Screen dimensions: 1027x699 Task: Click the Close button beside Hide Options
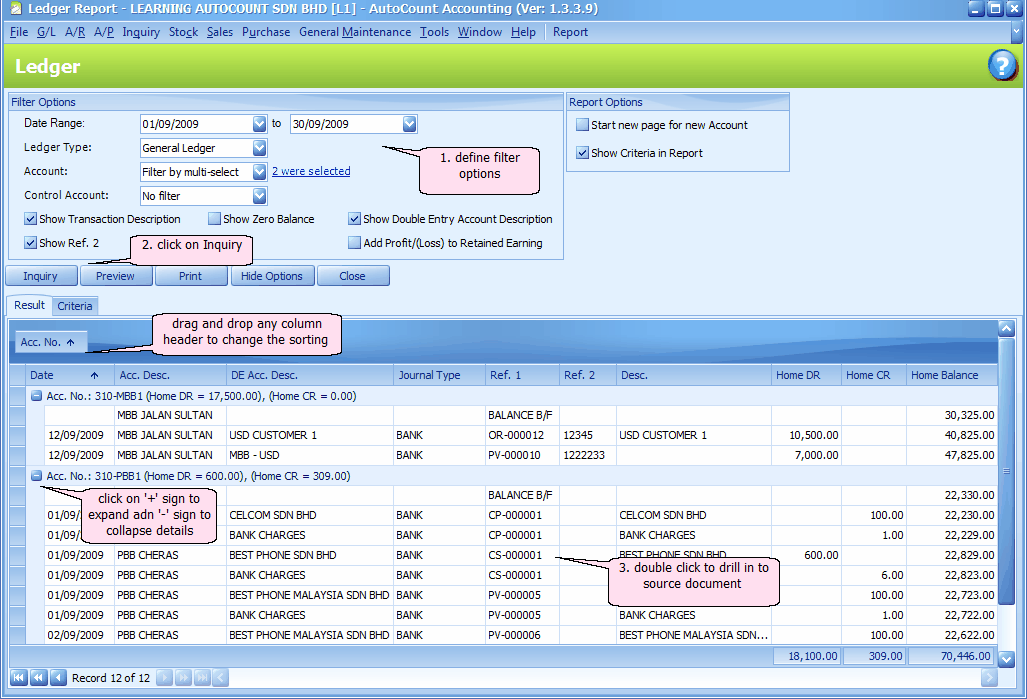353,276
